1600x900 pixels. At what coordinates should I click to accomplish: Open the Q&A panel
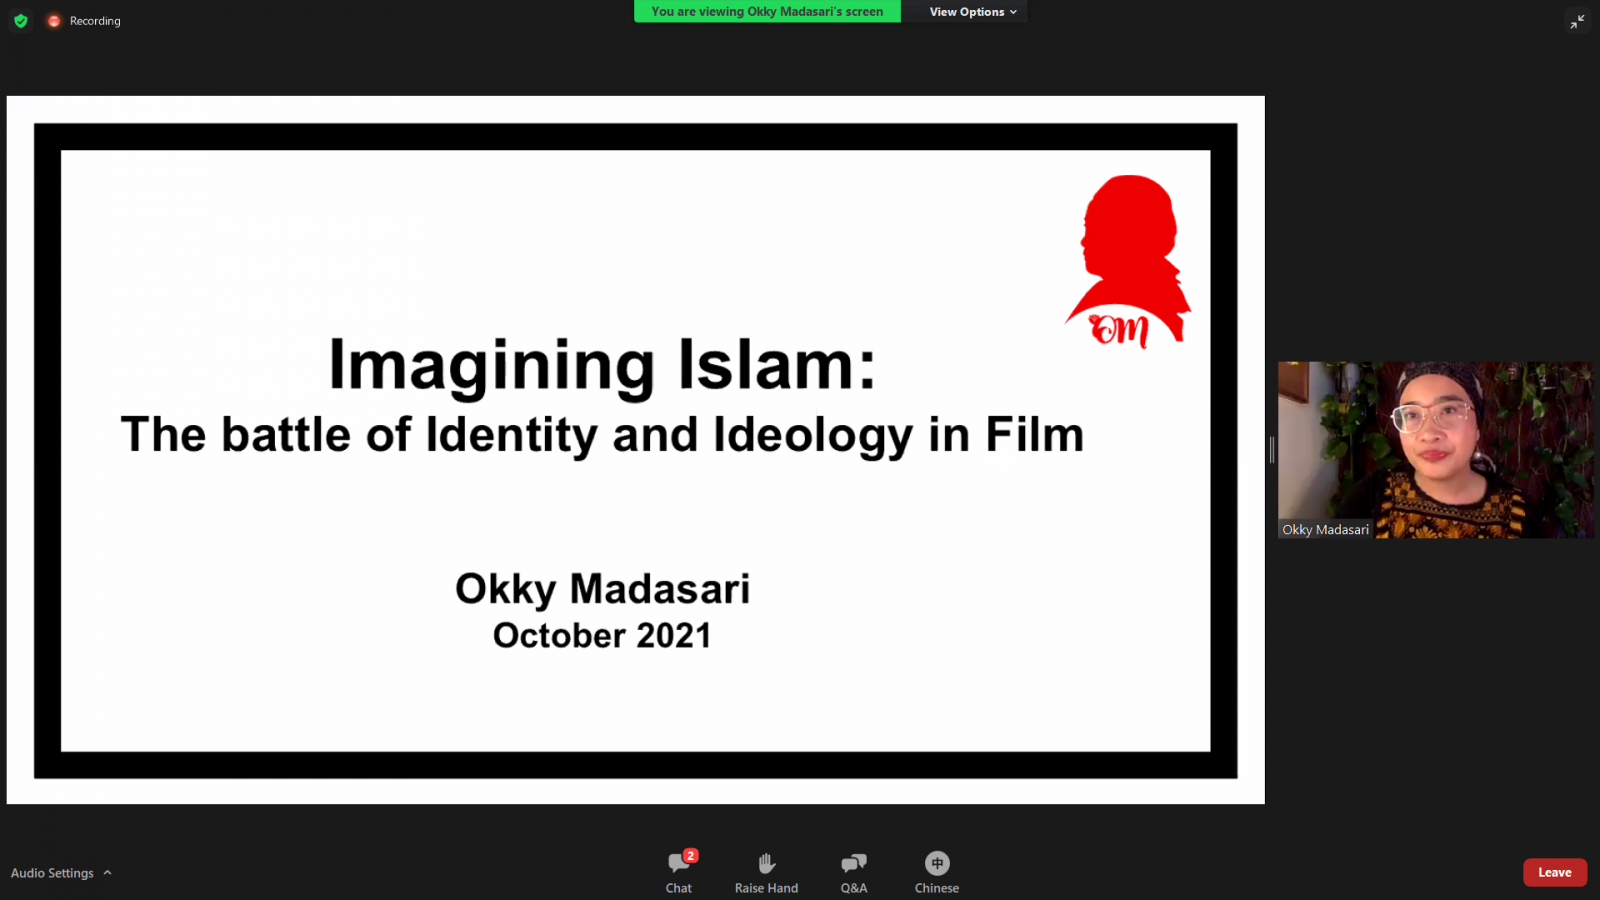(853, 871)
